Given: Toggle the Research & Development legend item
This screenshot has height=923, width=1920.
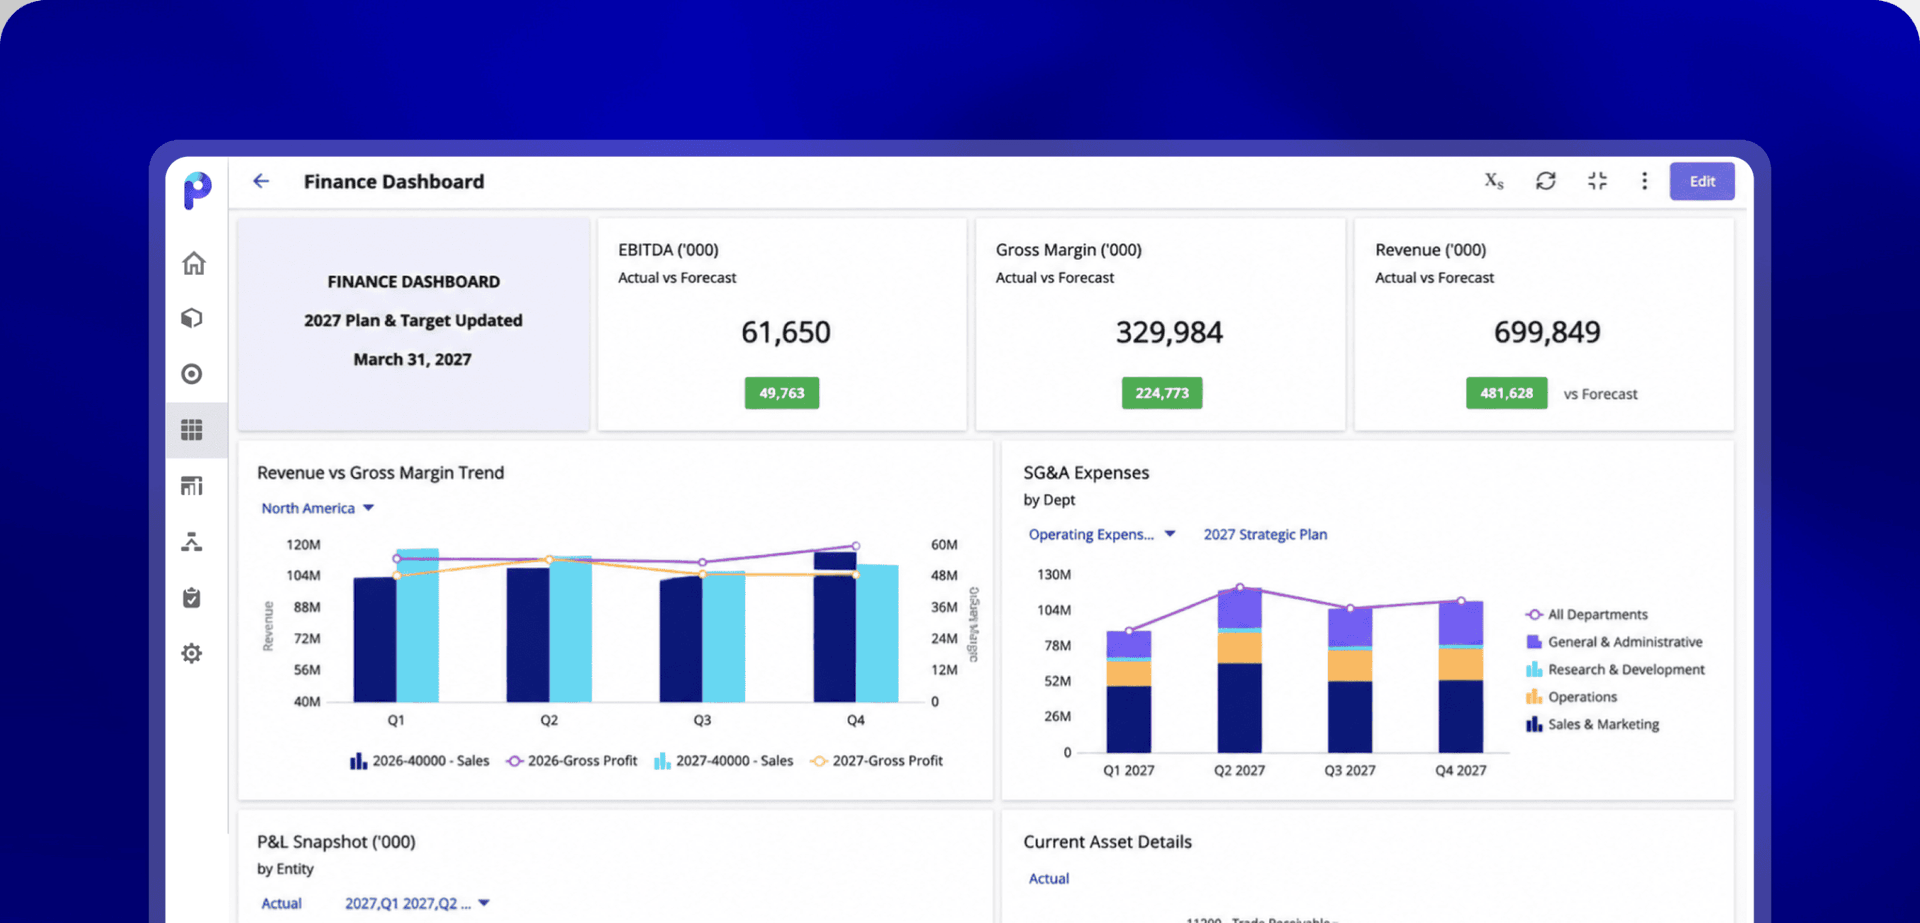Looking at the screenshot, I should tap(1615, 669).
